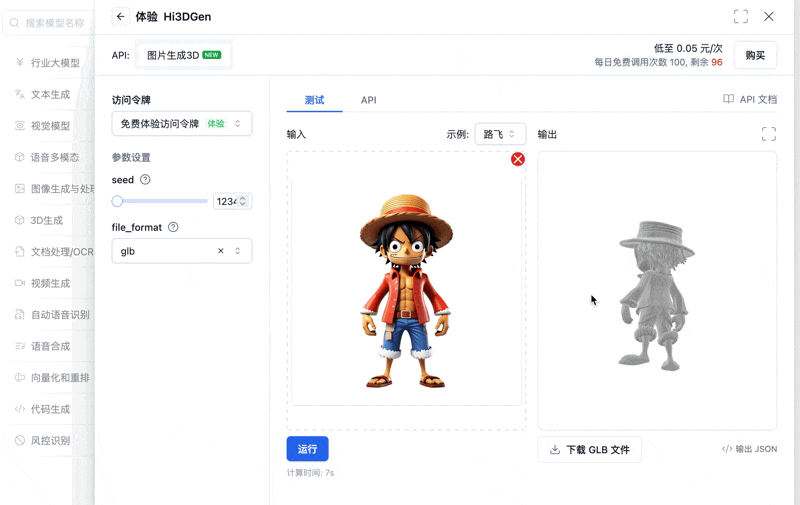This screenshot has width=800, height=505.
Task: Select 文档处理/OCR in the sidebar
Action: point(53,251)
